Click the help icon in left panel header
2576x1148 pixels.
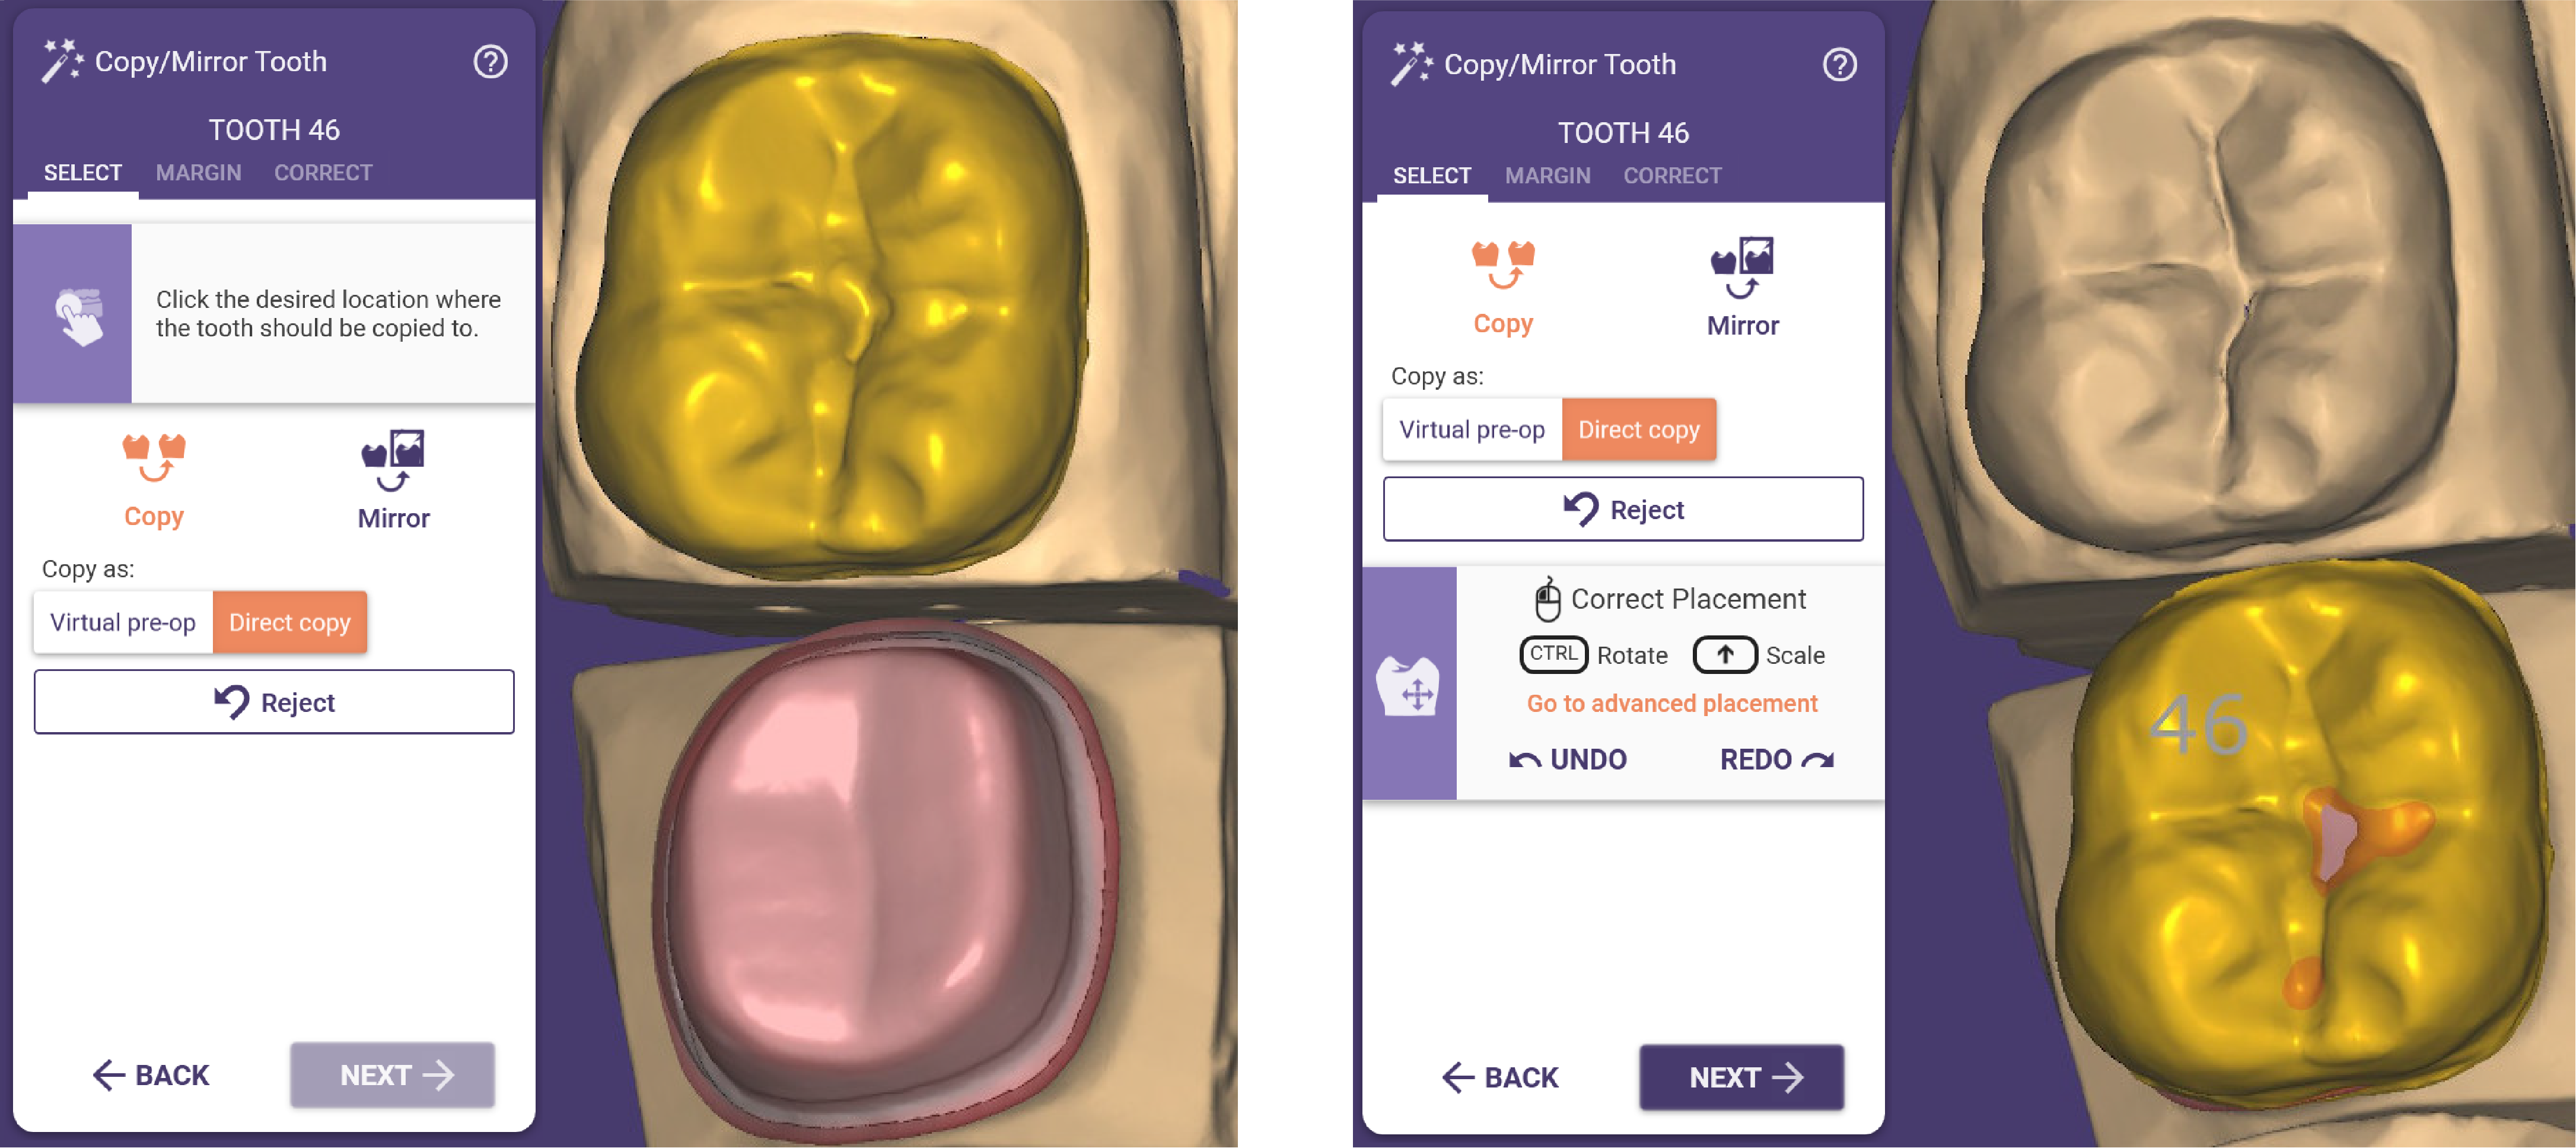click(x=490, y=62)
